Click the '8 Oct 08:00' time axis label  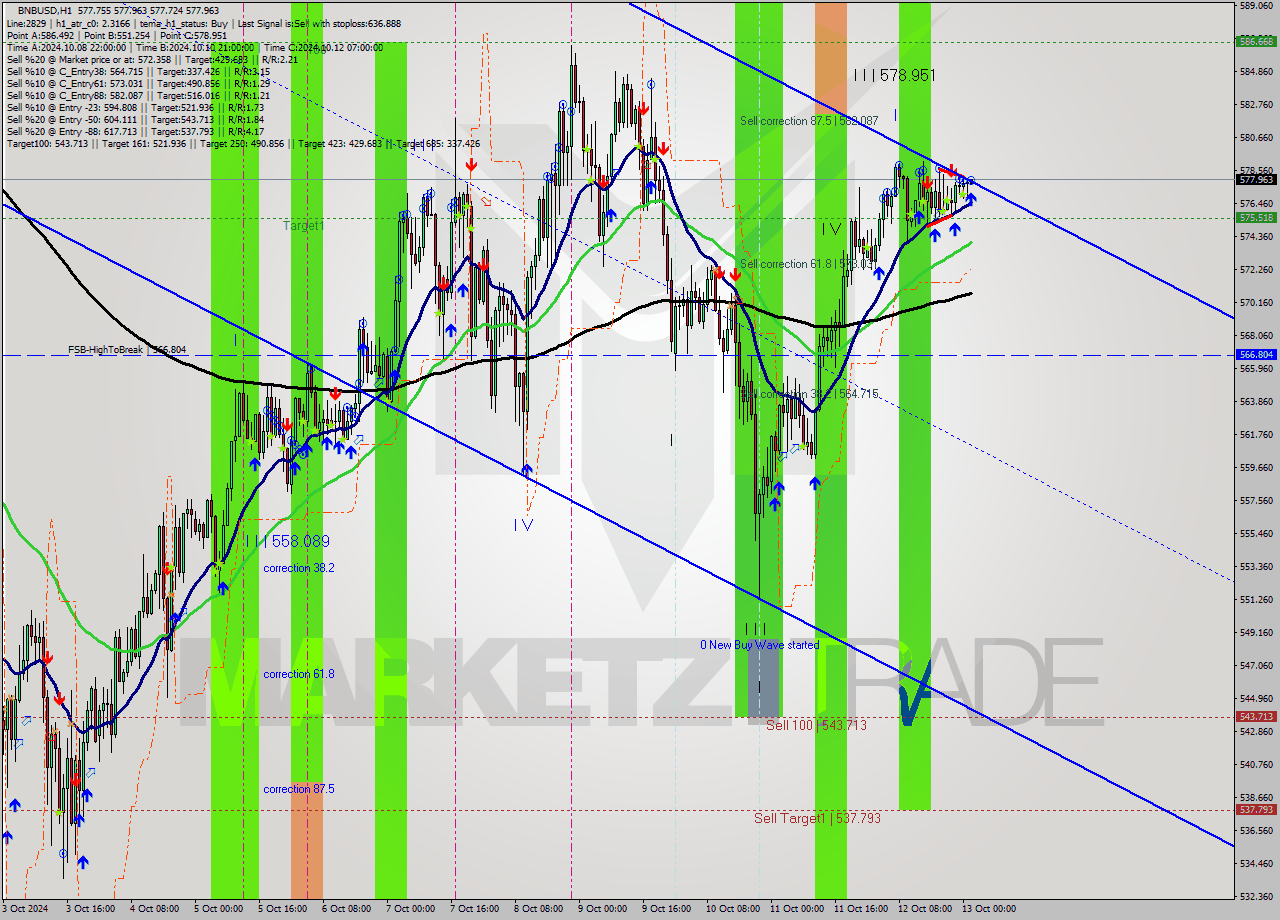coord(539,909)
